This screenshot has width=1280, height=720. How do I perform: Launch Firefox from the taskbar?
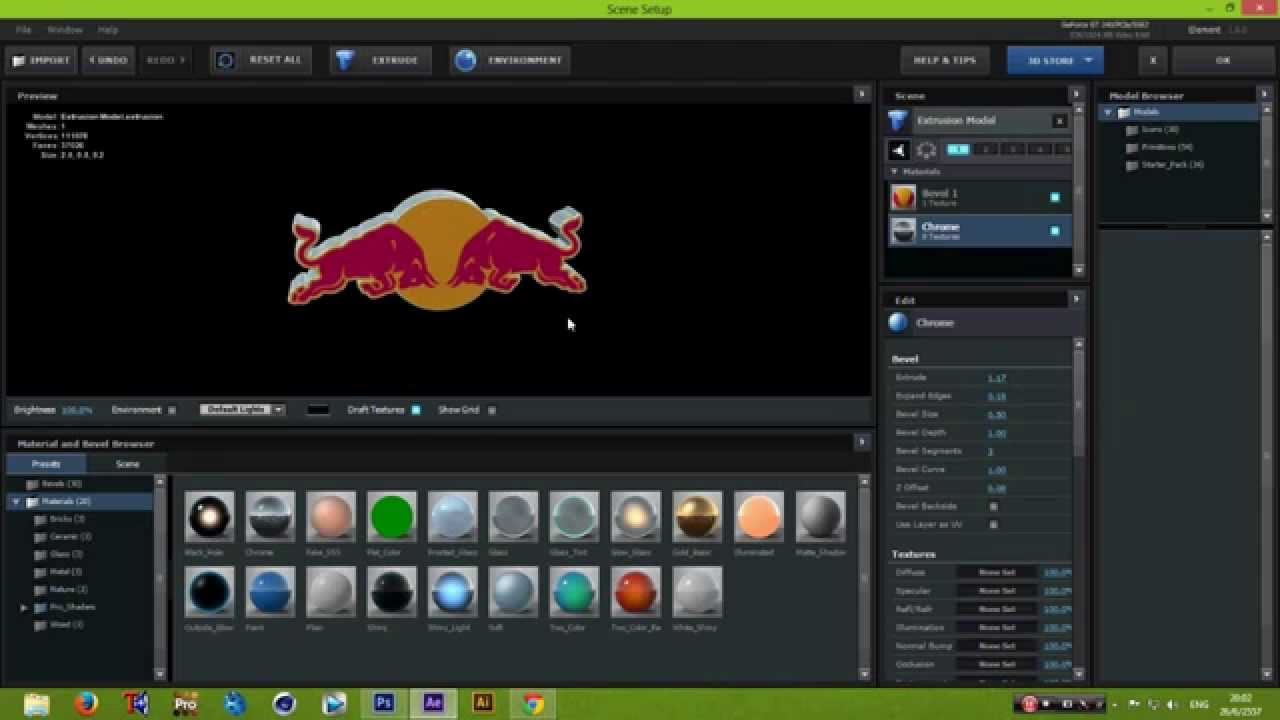tap(87, 703)
